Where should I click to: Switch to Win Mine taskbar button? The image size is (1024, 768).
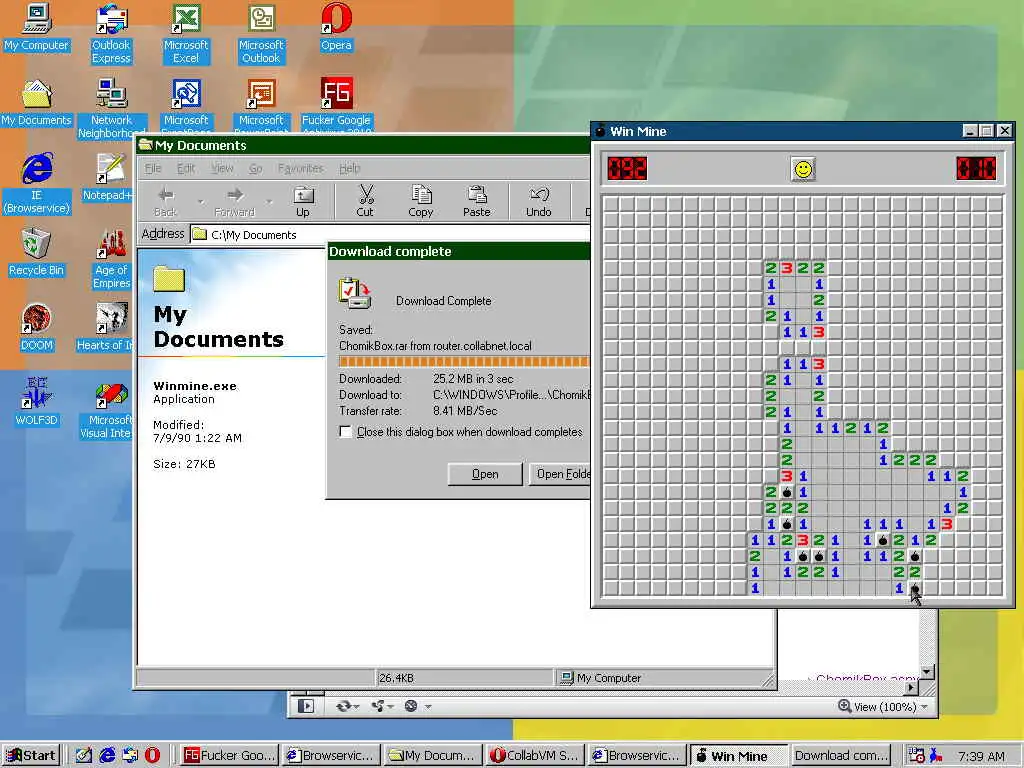point(739,755)
